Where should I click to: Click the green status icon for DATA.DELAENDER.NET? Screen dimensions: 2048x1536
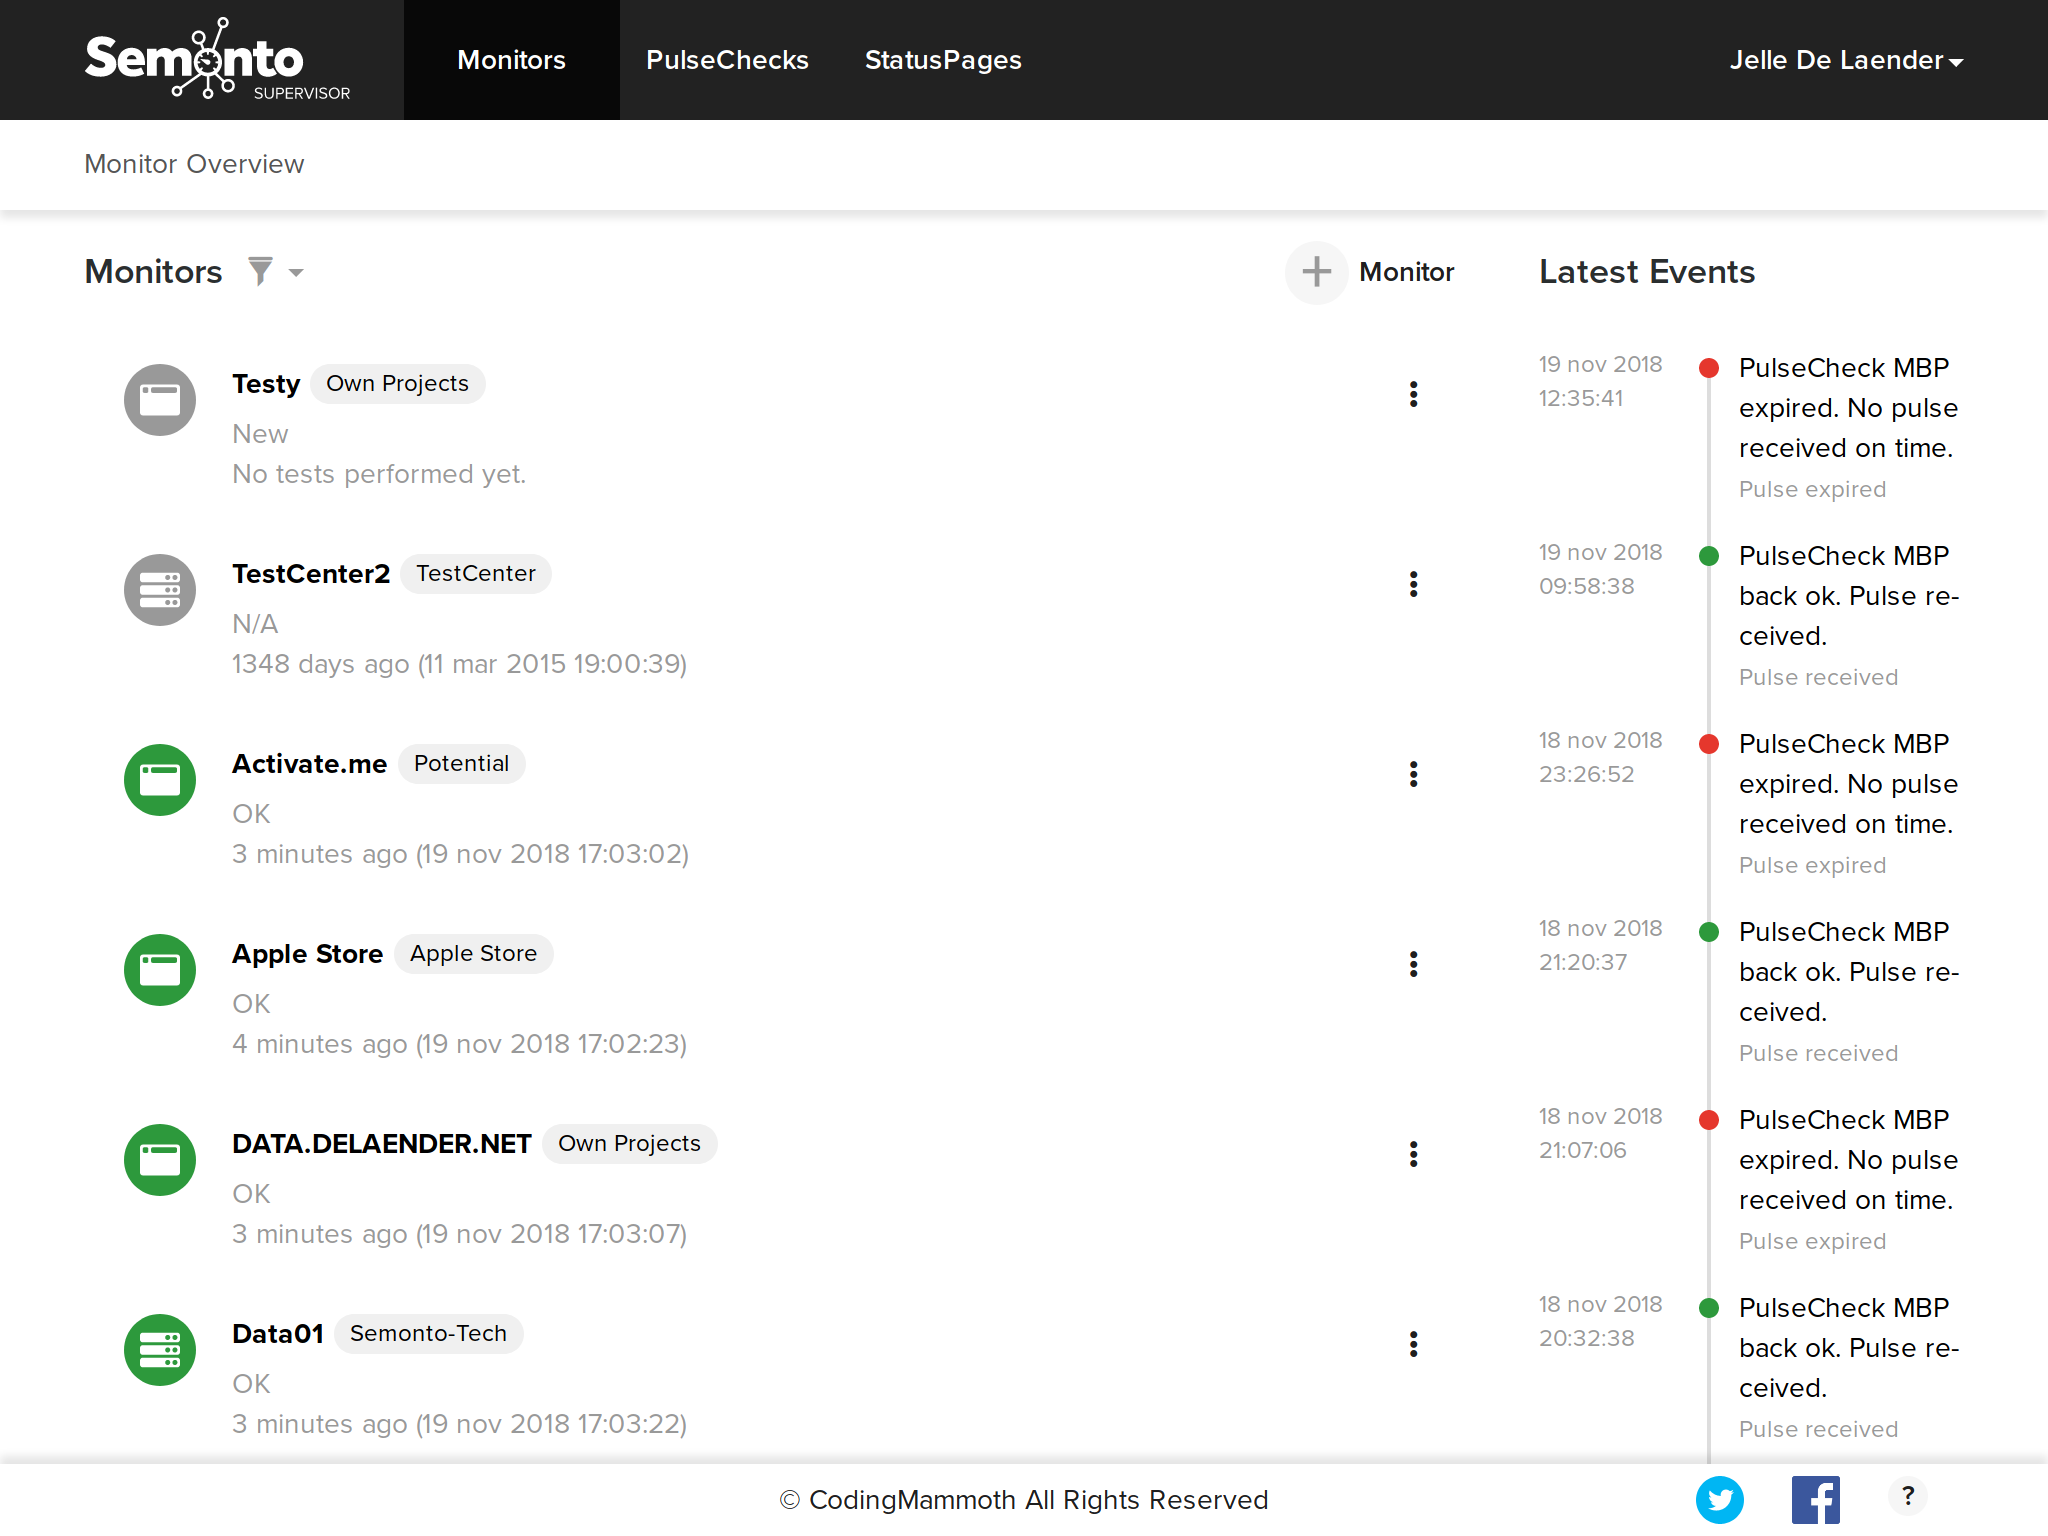160,1160
